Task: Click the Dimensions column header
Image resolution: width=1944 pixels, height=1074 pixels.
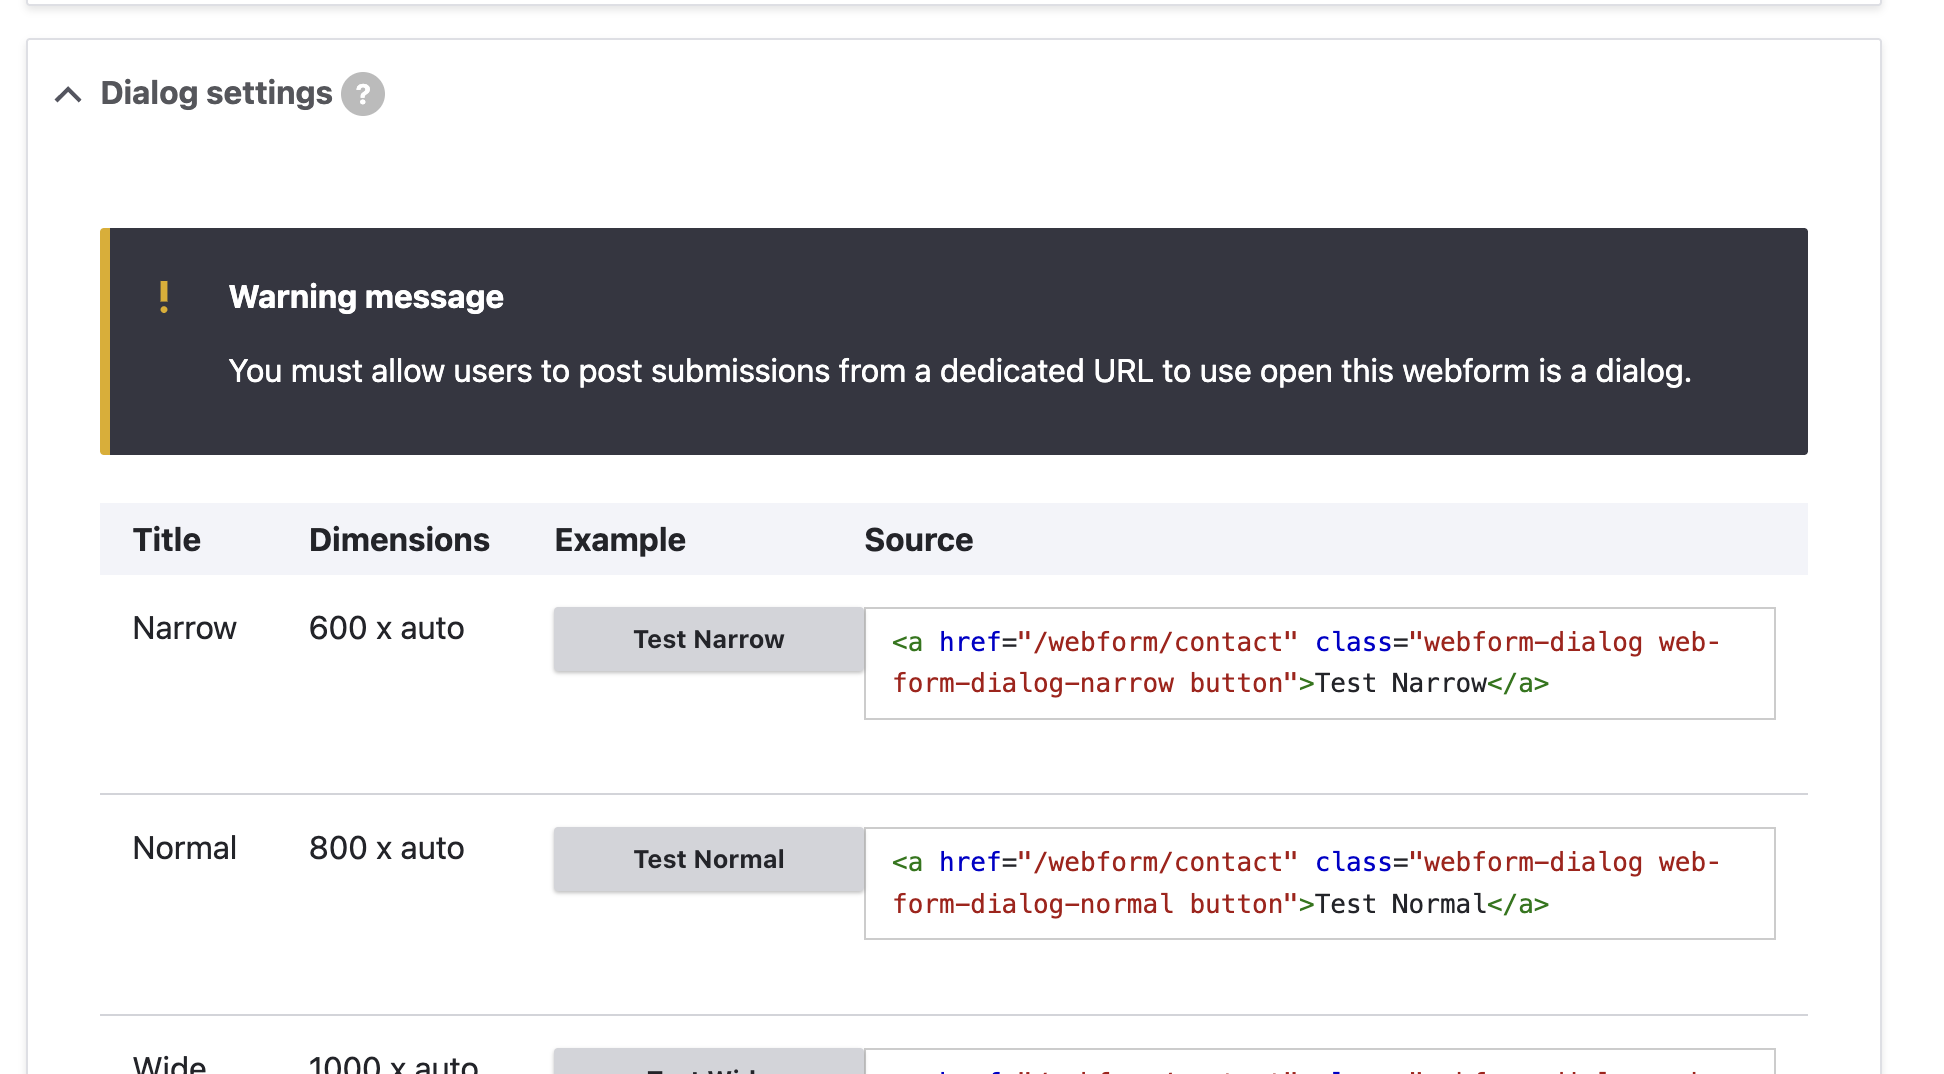Action: [399, 540]
